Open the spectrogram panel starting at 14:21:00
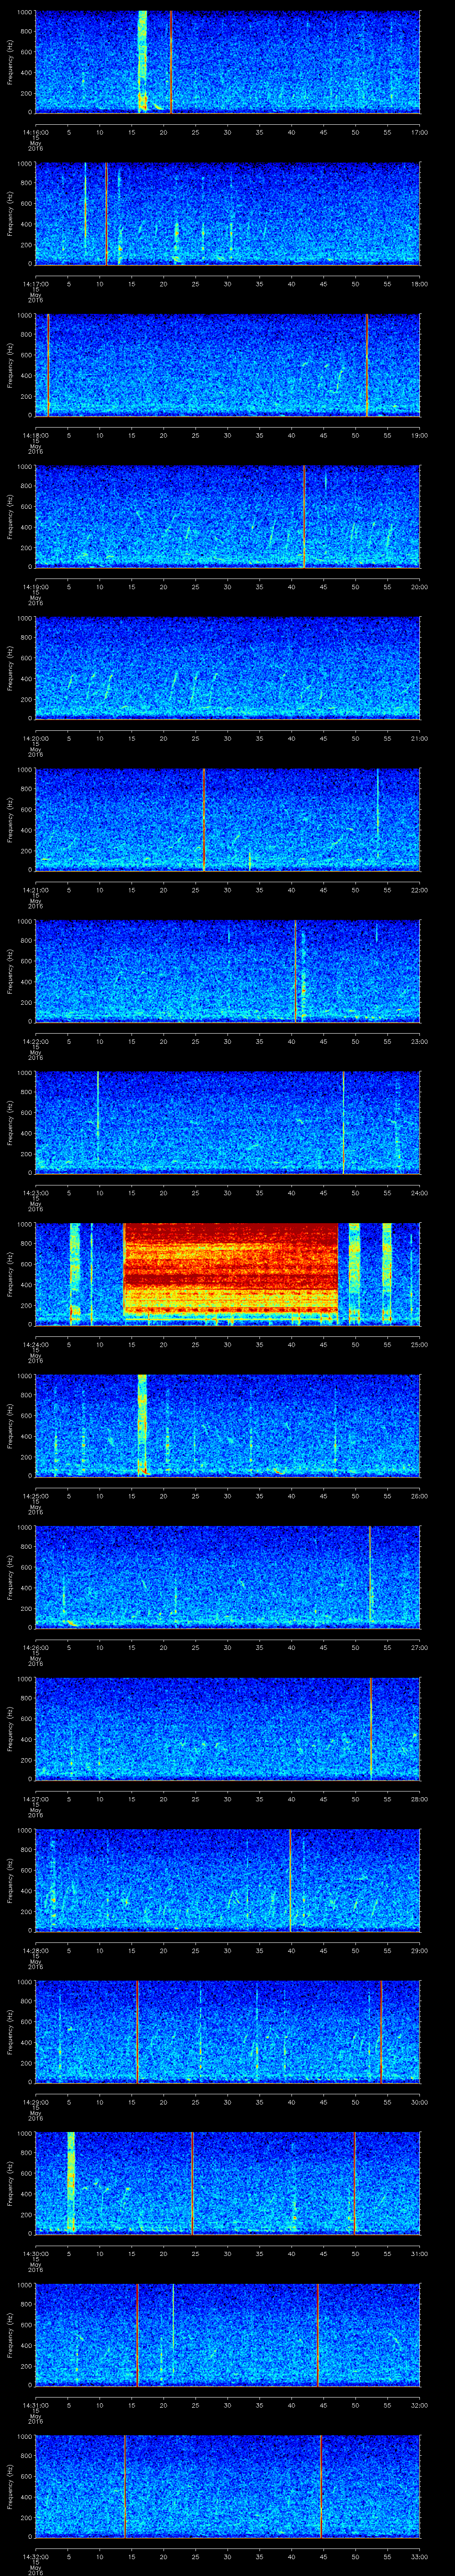The width and height of the screenshot is (455, 2576). click(227, 820)
